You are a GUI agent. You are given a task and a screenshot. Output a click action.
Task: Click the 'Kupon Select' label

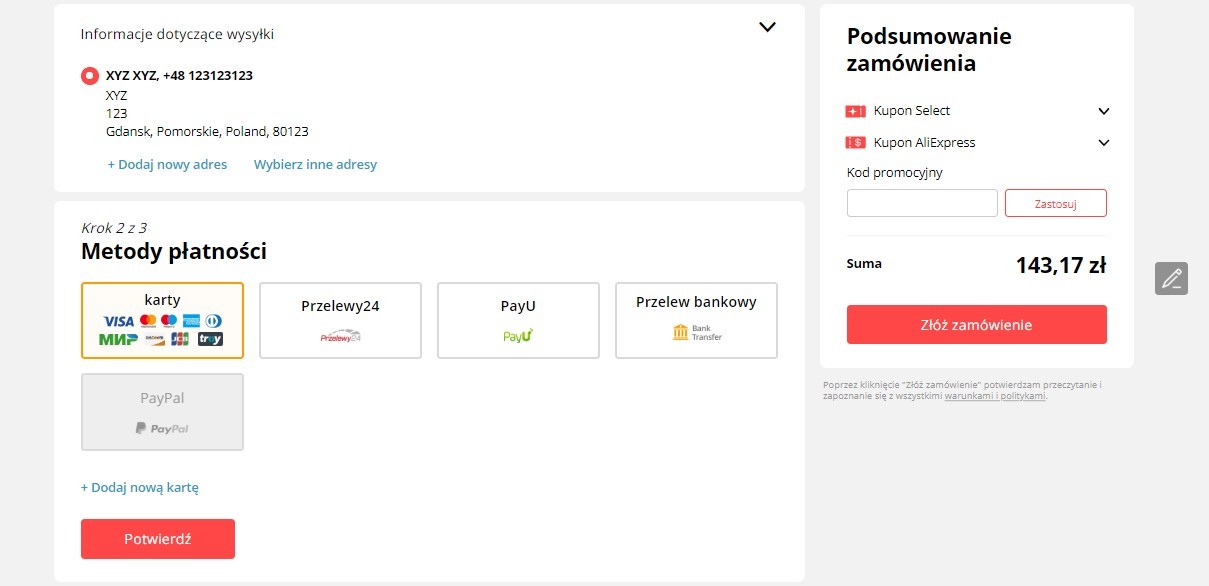pyautogui.click(x=912, y=111)
